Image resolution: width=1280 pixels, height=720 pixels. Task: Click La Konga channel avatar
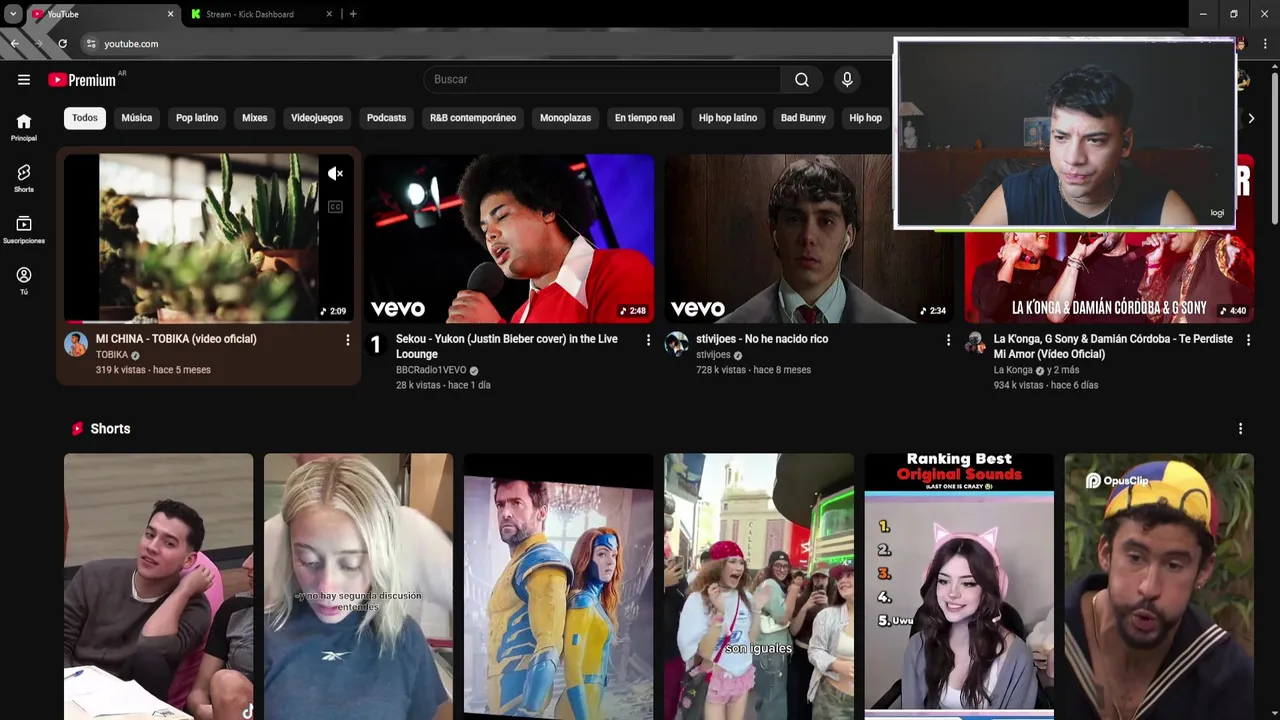pyautogui.click(x=975, y=344)
